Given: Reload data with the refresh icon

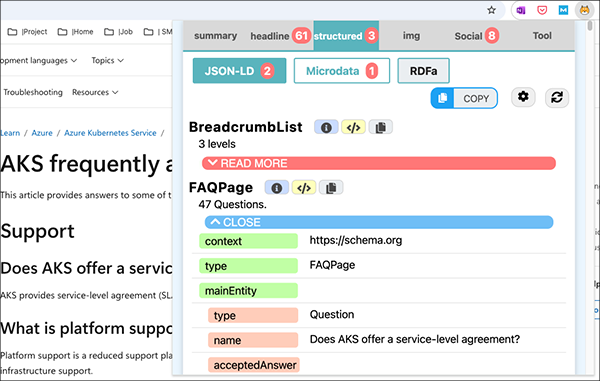Looking at the screenshot, I should point(557,98).
